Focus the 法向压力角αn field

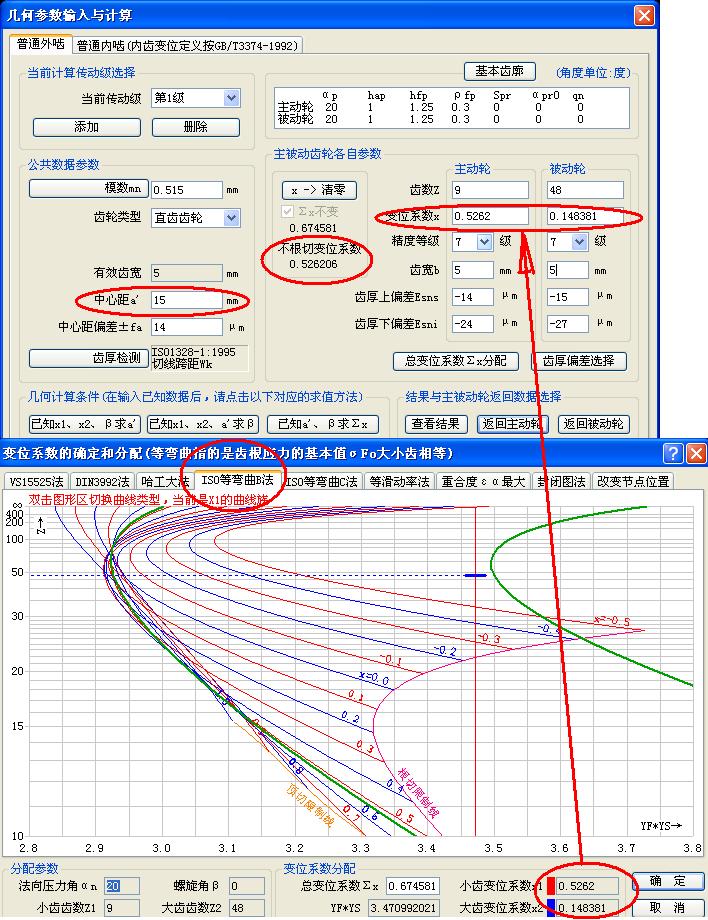[122, 886]
